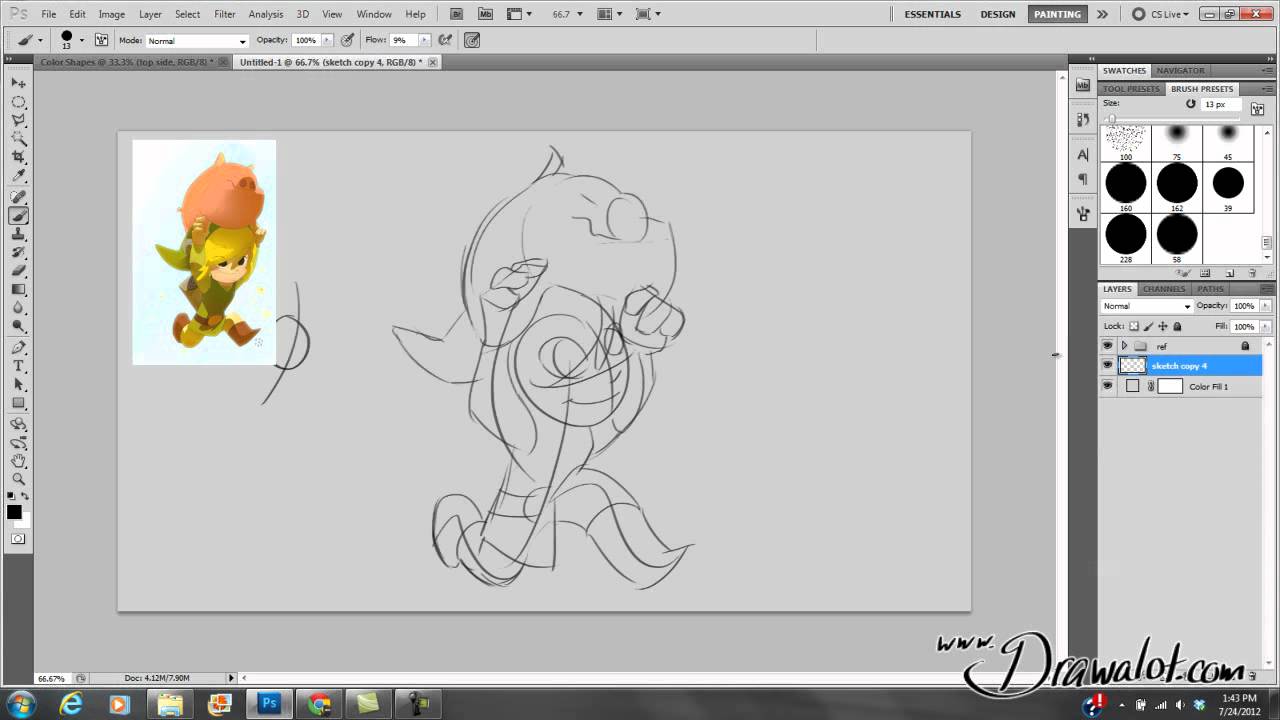Screen dimensions: 1280x720
Task: Open the Paragraph panel in dock
Action: [1083, 179]
